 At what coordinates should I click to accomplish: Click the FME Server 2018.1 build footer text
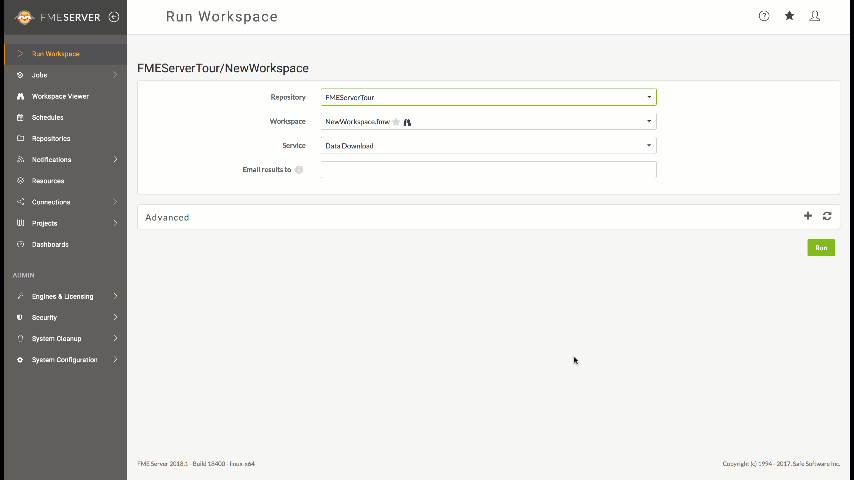pyautogui.click(x=196, y=464)
